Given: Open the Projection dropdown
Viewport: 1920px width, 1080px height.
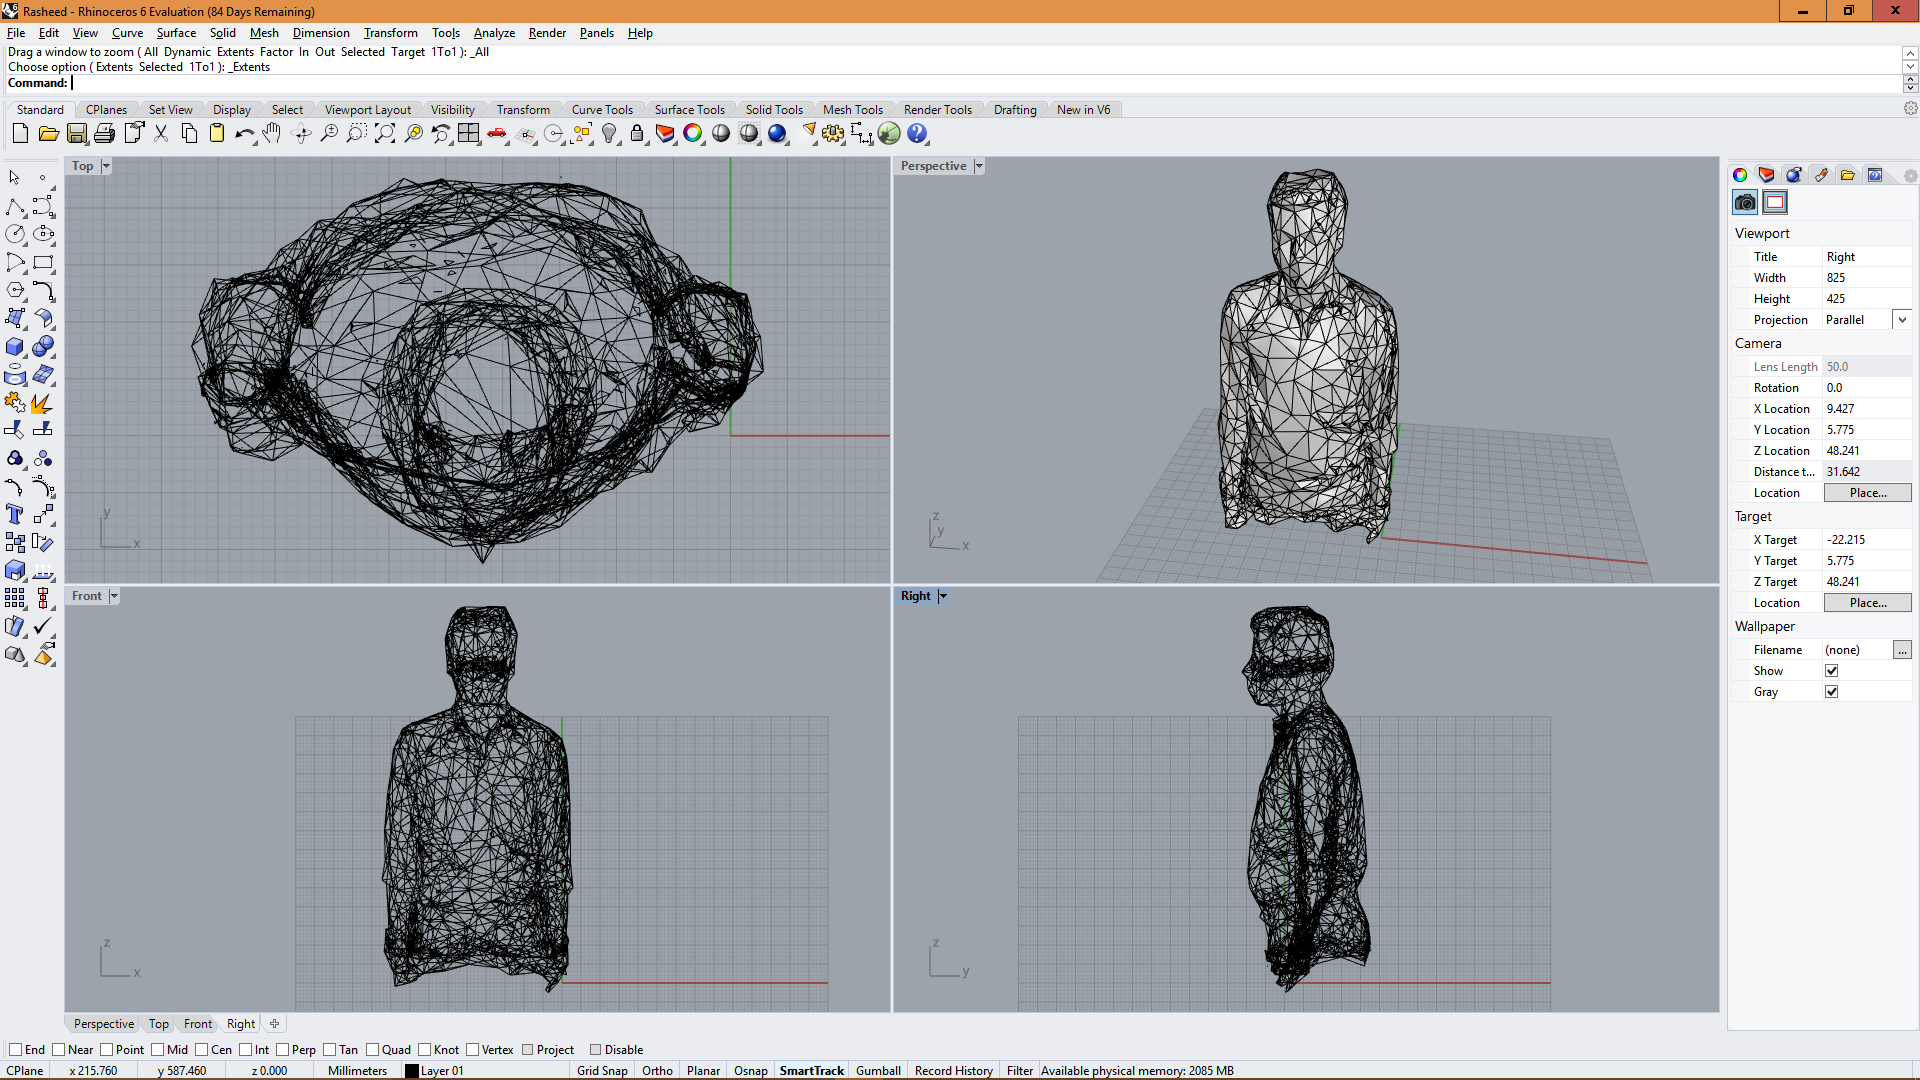Looking at the screenshot, I should (x=1902, y=320).
